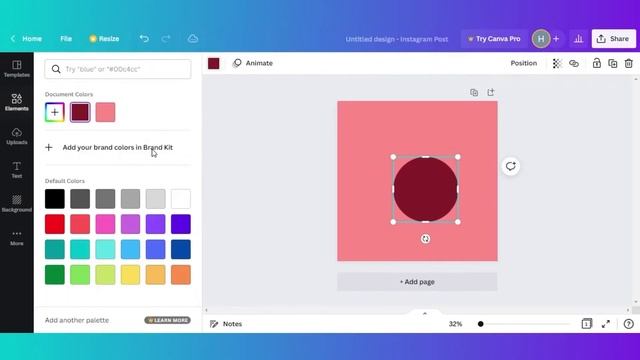Click the comment bubble icon beside canvas
The height and width of the screenshot is (360, 640).
(x=511, y=166)
